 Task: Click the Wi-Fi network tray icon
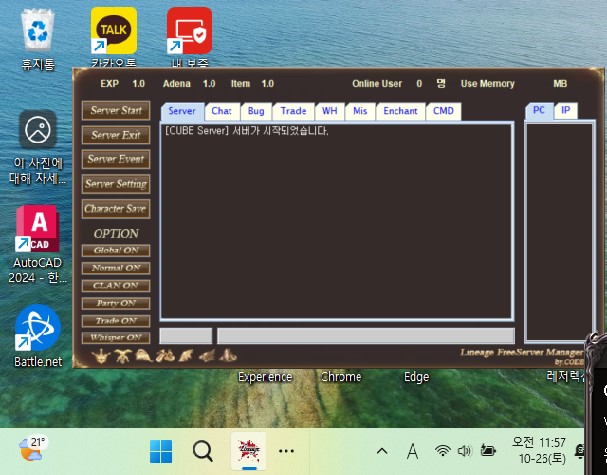click(442, 451)
